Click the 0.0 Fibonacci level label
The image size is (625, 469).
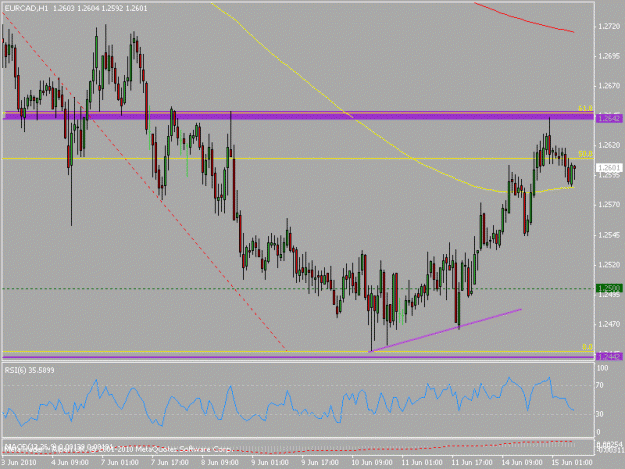pos(588,347)
